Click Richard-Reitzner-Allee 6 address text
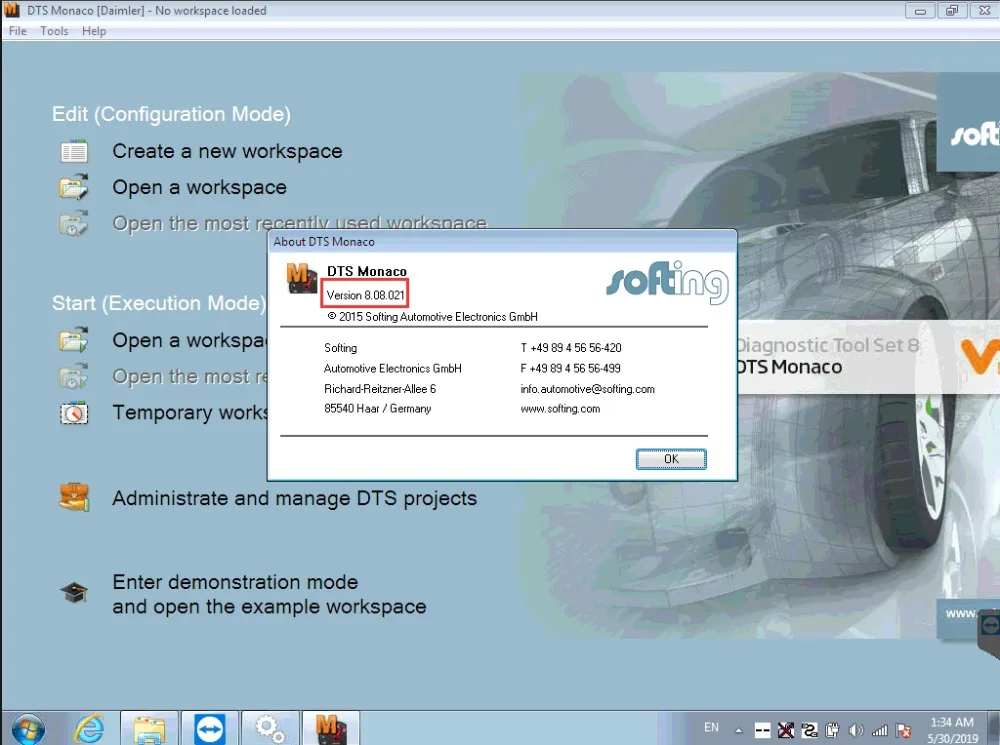Viewport: 1000px width, 745px height. (380, 388)
